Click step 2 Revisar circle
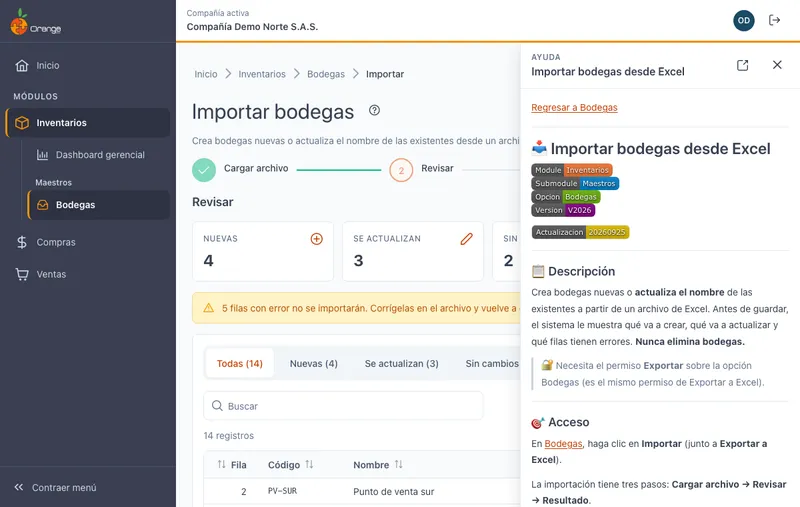This screenshot has width=800, height=507. tap(401, 170)
